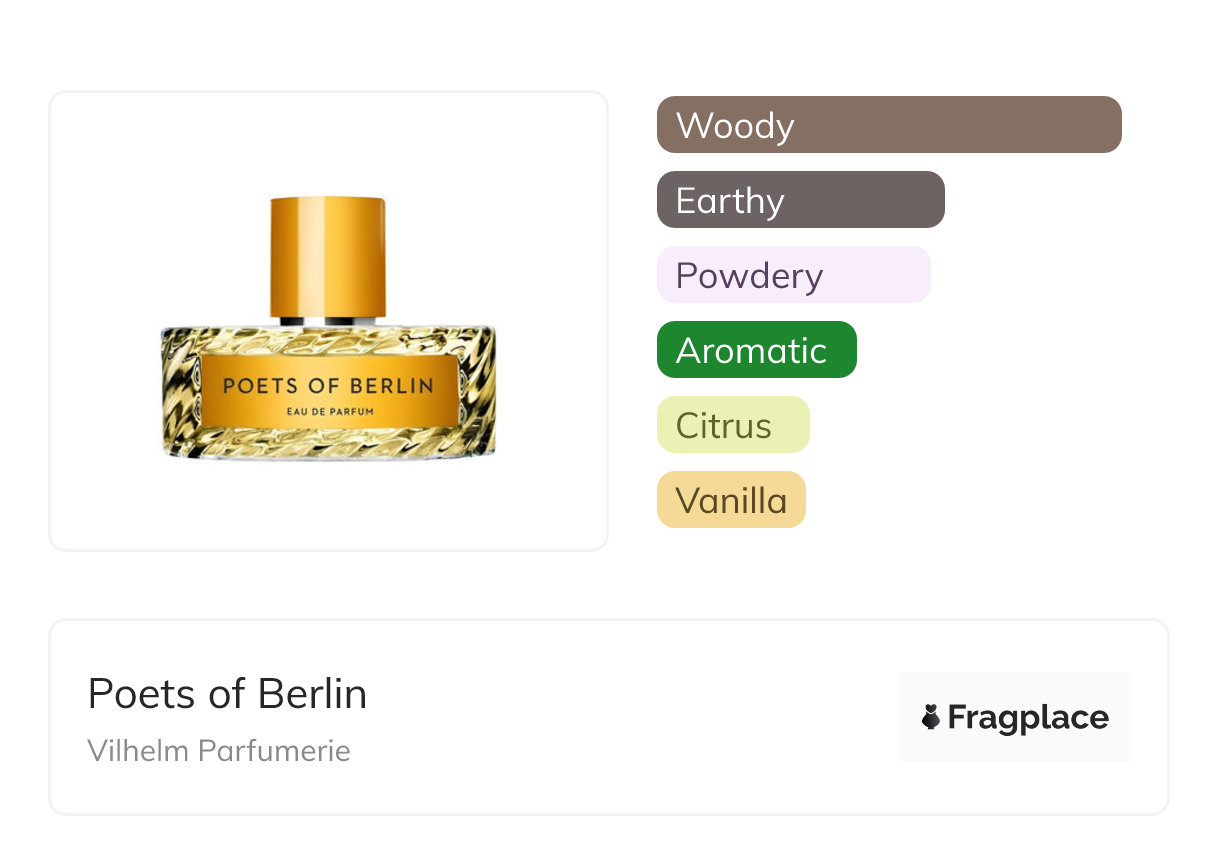Click the word Woody inside the bar
This screenshot has width=1218, height=864.
[735, 126]
